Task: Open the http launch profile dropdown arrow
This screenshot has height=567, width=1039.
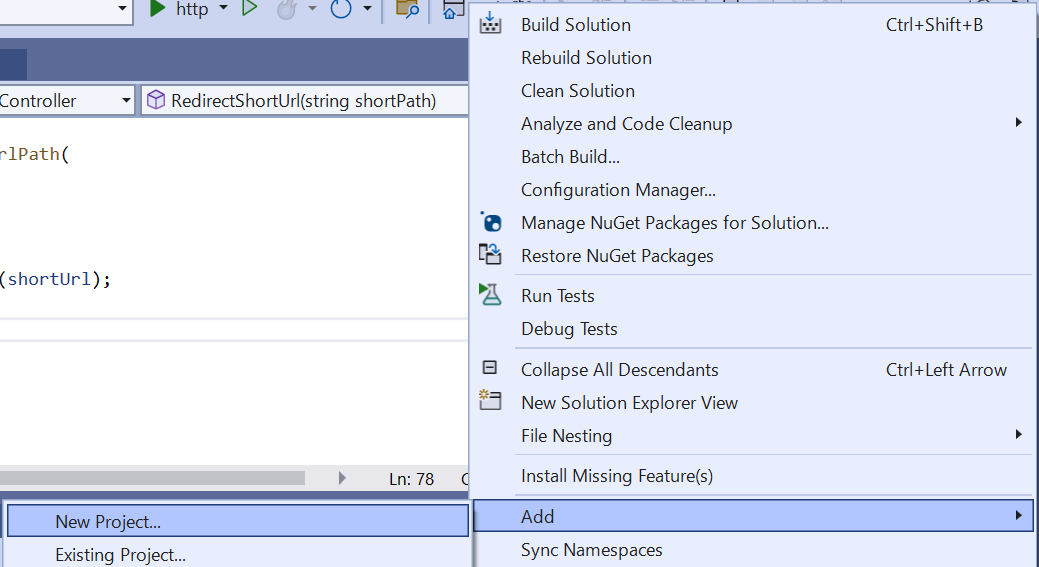Action: point(223,9)
